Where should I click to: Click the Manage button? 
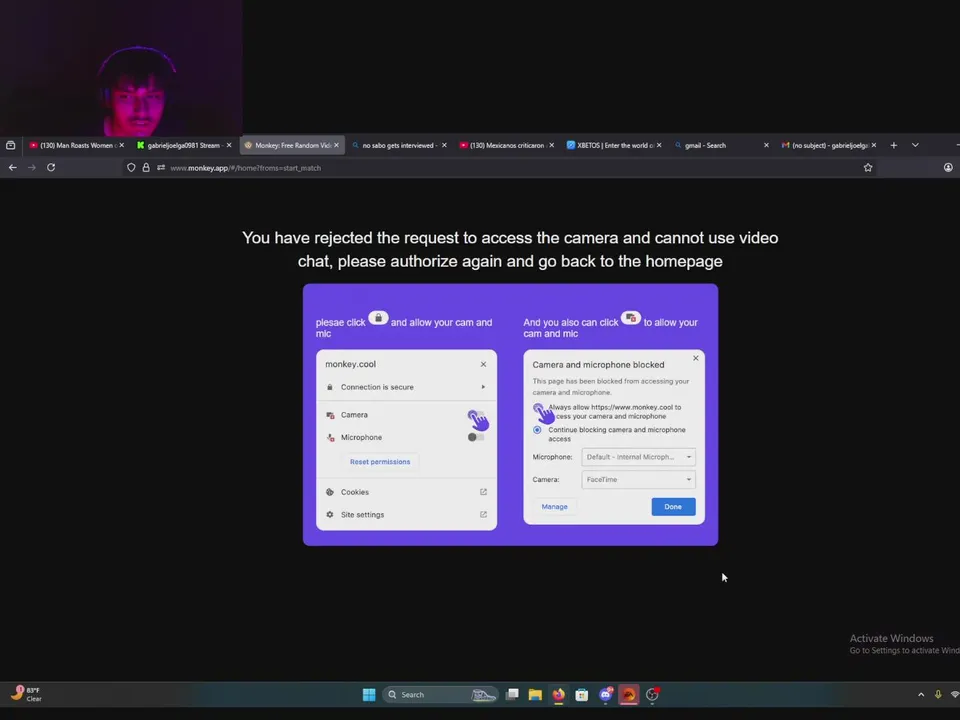click(555, 506)
